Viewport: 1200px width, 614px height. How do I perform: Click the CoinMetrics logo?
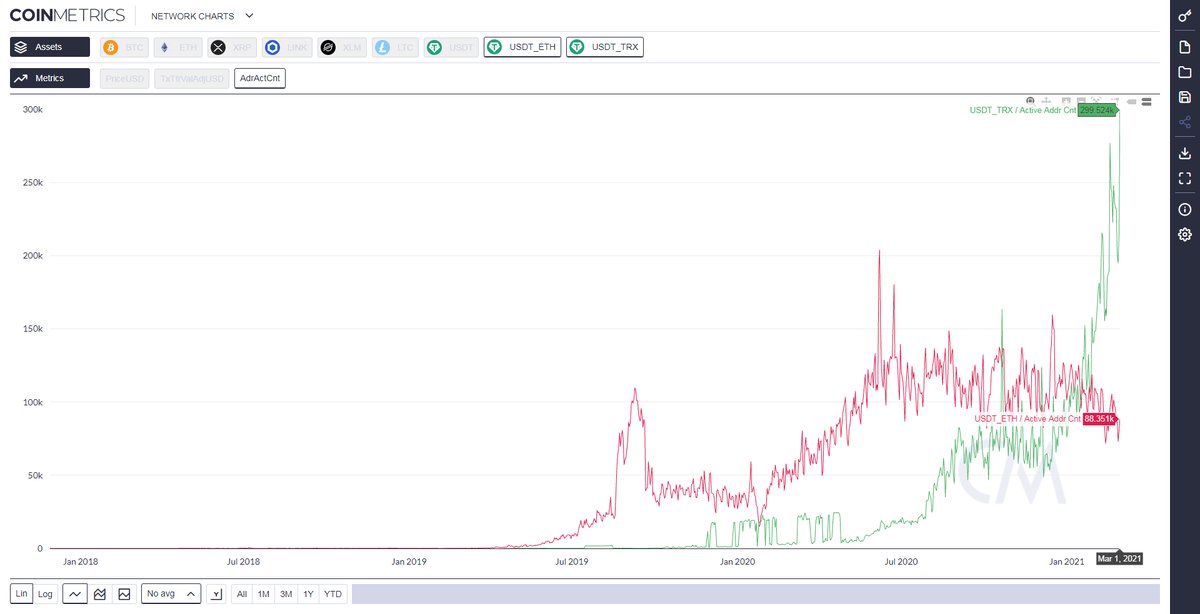(x=67, y=15)
